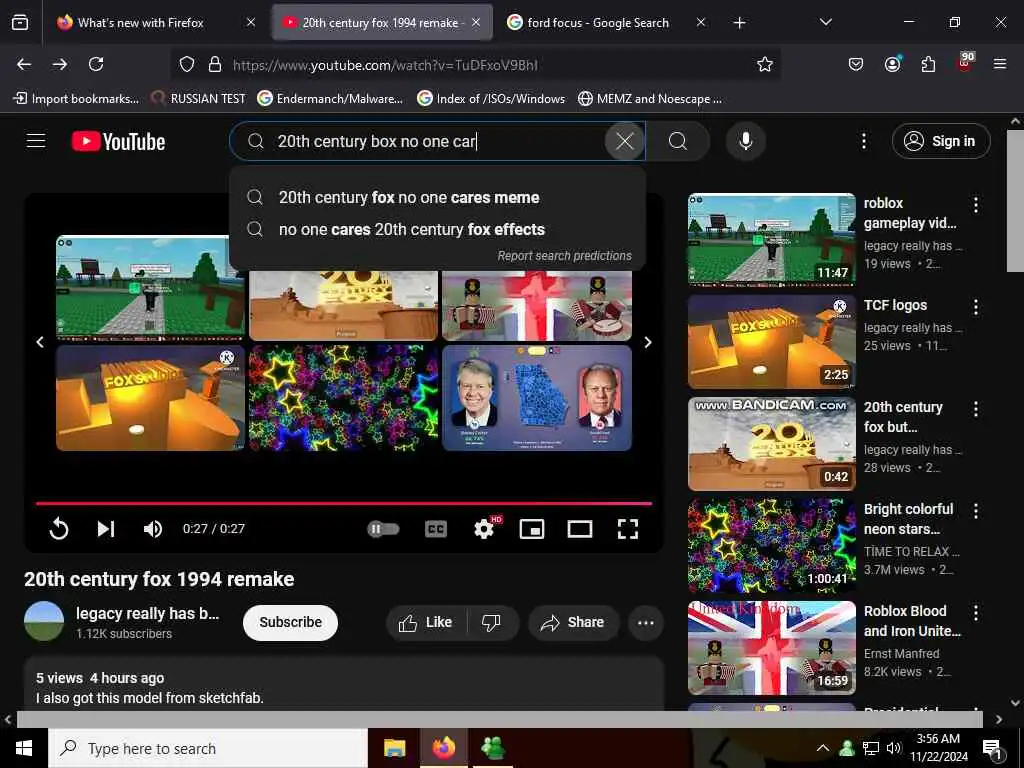The image size is (1024, 768).
Task: Open RUSSIAN TEST bookmark
Action: 198,99
